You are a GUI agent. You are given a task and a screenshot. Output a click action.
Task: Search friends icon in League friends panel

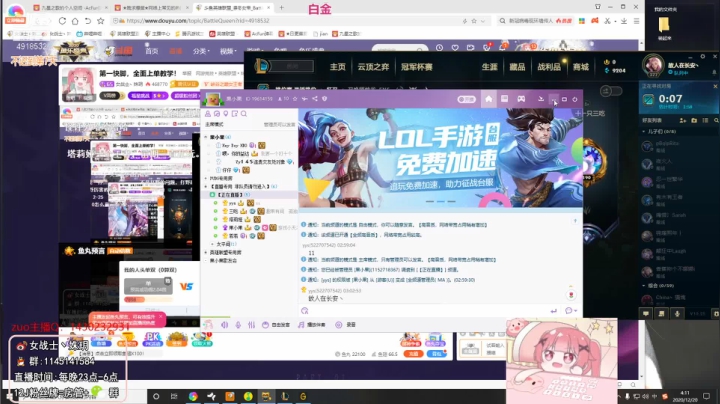pyautogui.click(x=716, y=120)
